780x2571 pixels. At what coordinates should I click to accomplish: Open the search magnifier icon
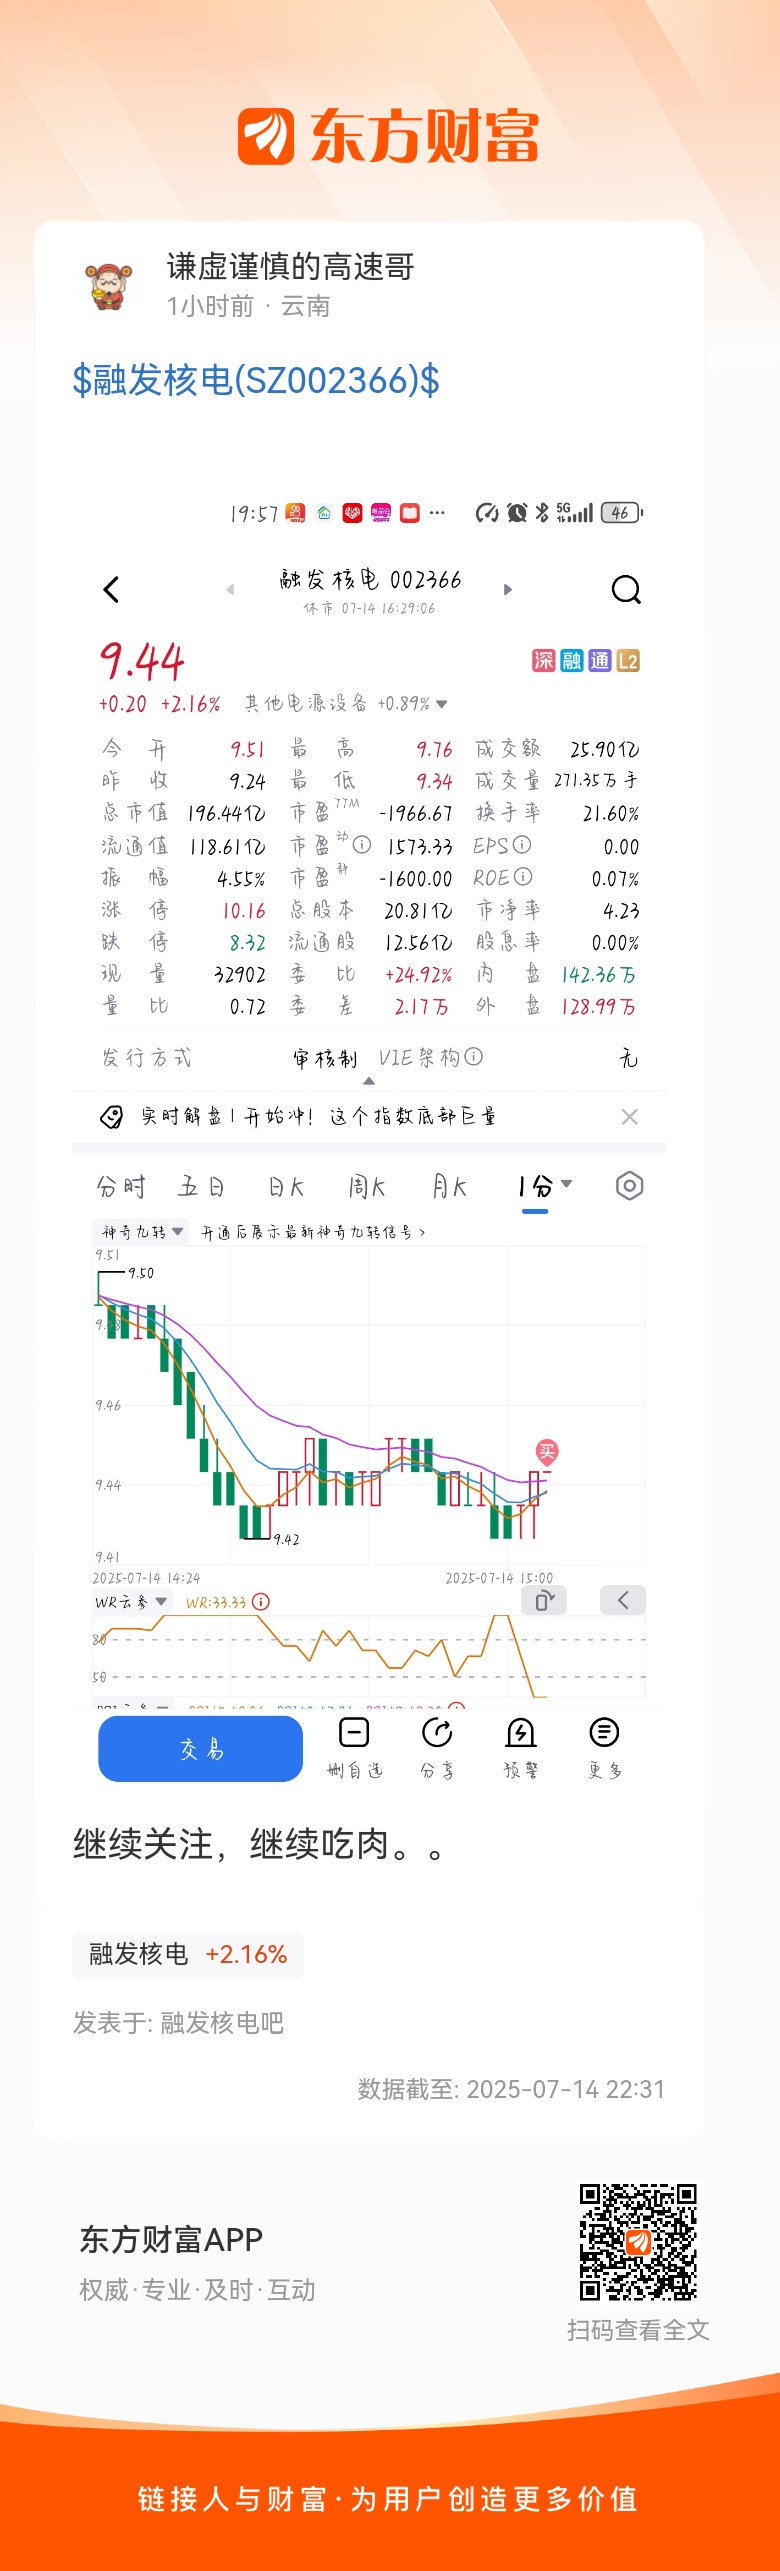point(626,590)
